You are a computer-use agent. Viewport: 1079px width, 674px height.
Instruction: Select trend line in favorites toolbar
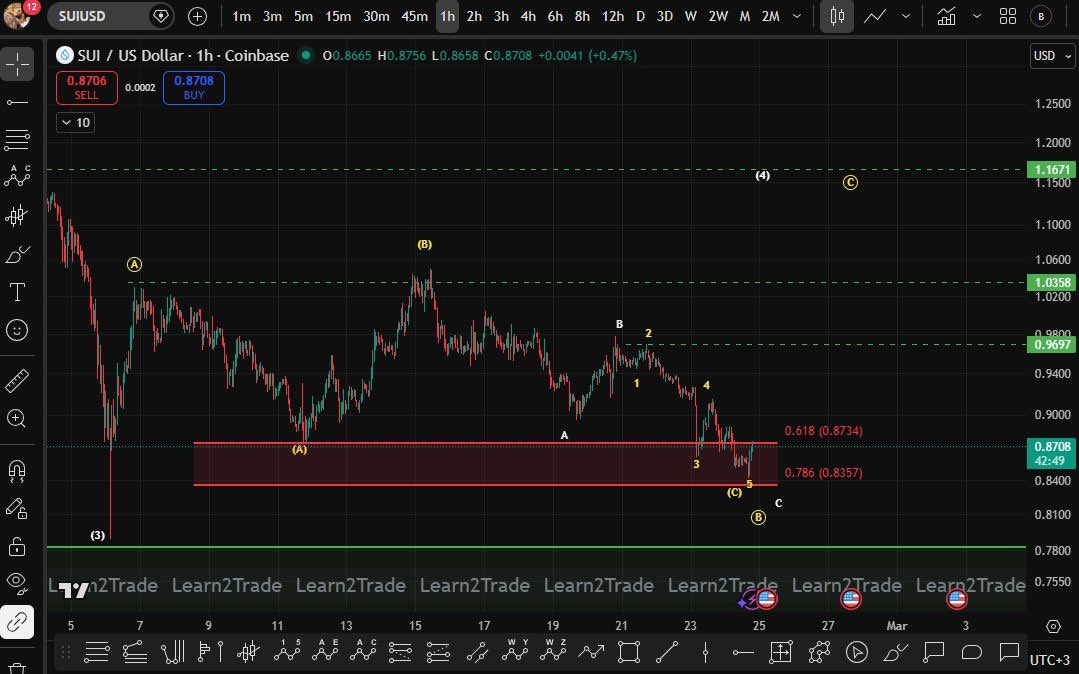(x=667, y=651)
